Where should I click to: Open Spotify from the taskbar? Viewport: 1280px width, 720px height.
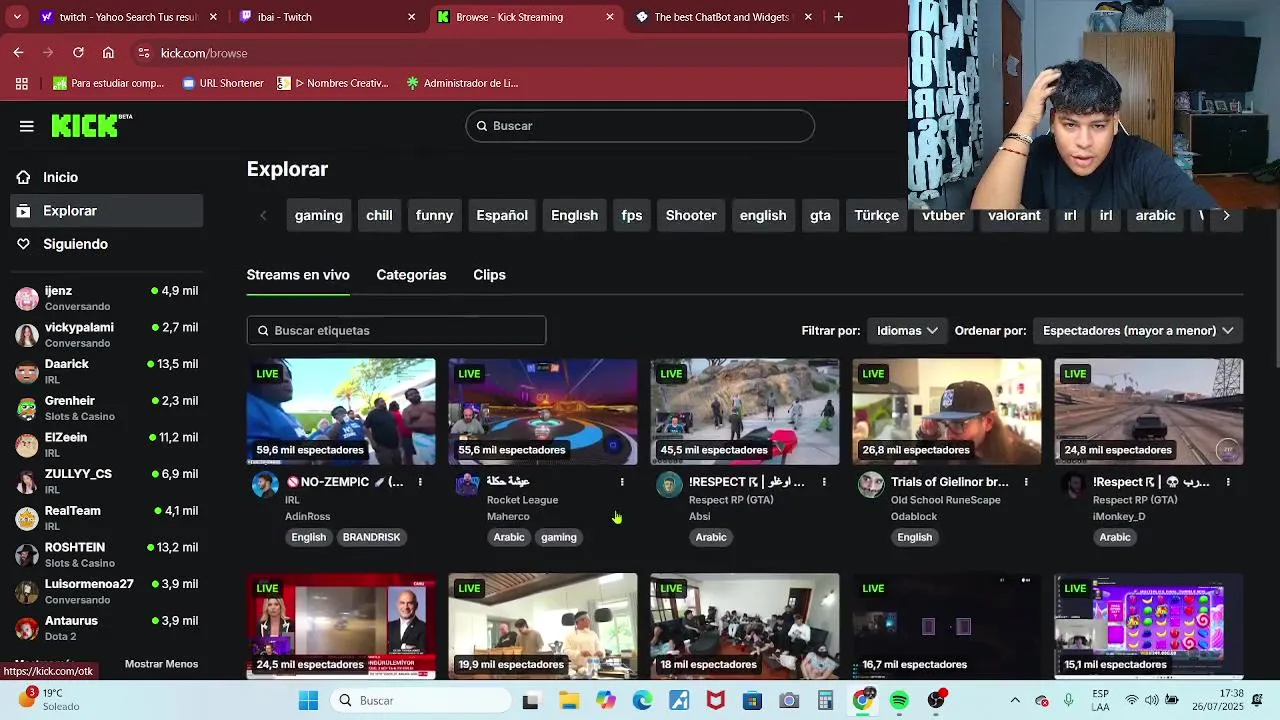(899, 701)
